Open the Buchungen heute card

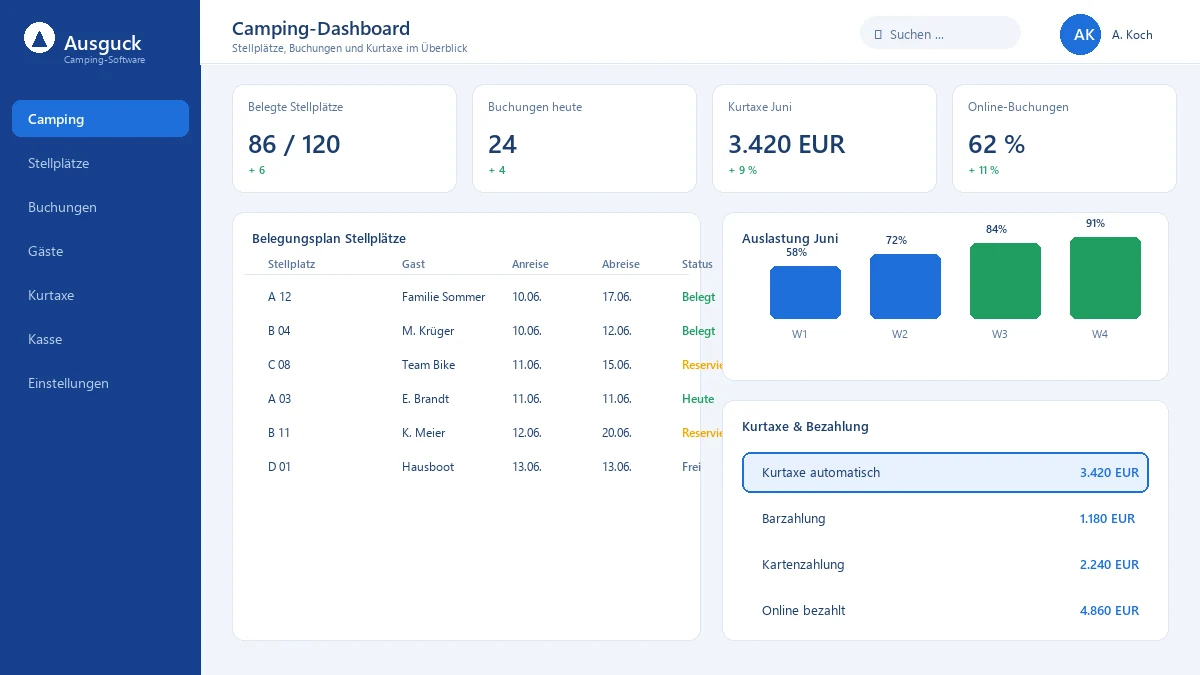click(584, 138)
